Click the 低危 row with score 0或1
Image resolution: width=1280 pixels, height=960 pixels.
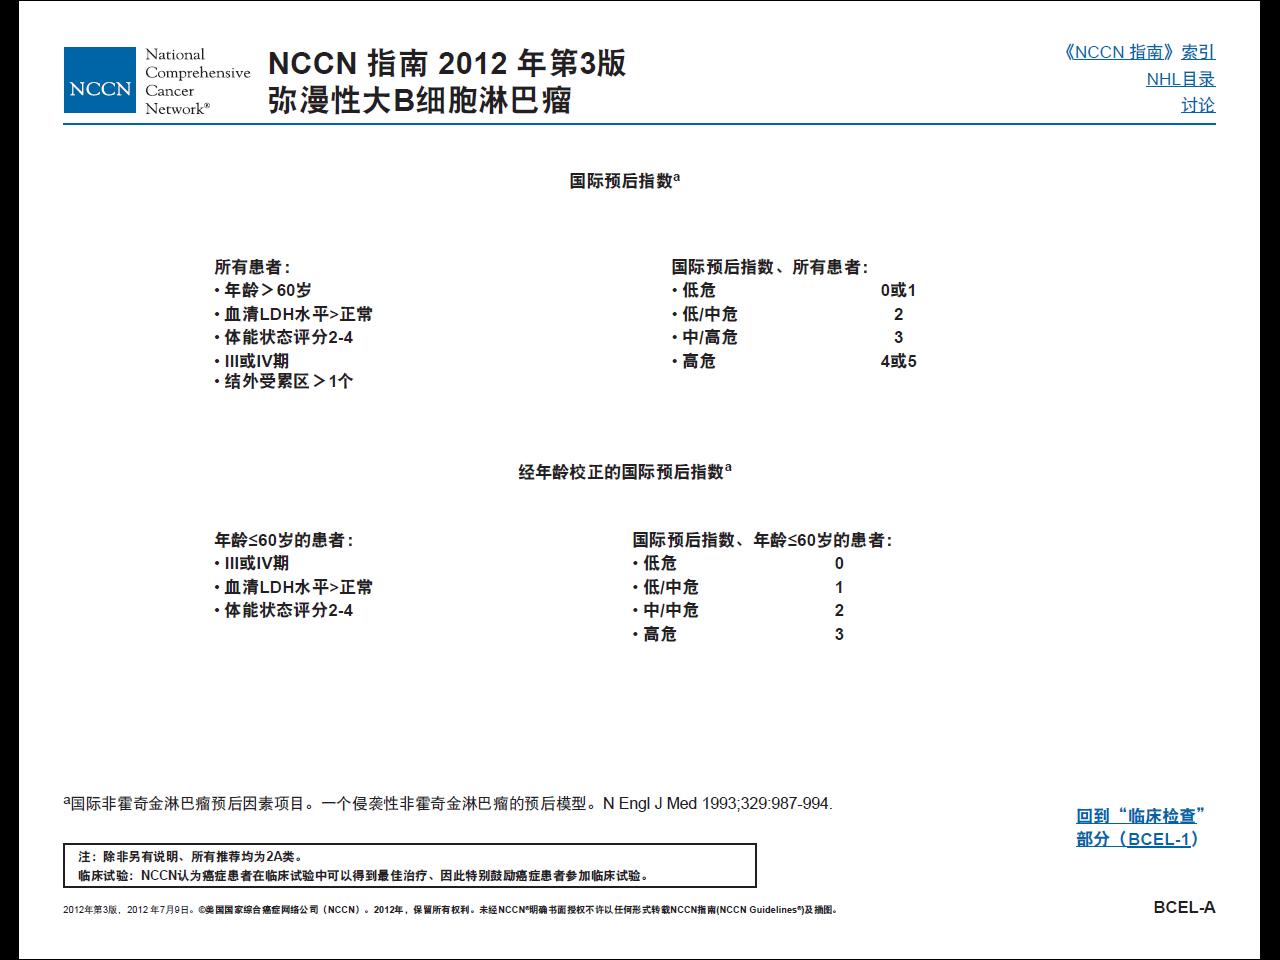(x=794, y=290)
